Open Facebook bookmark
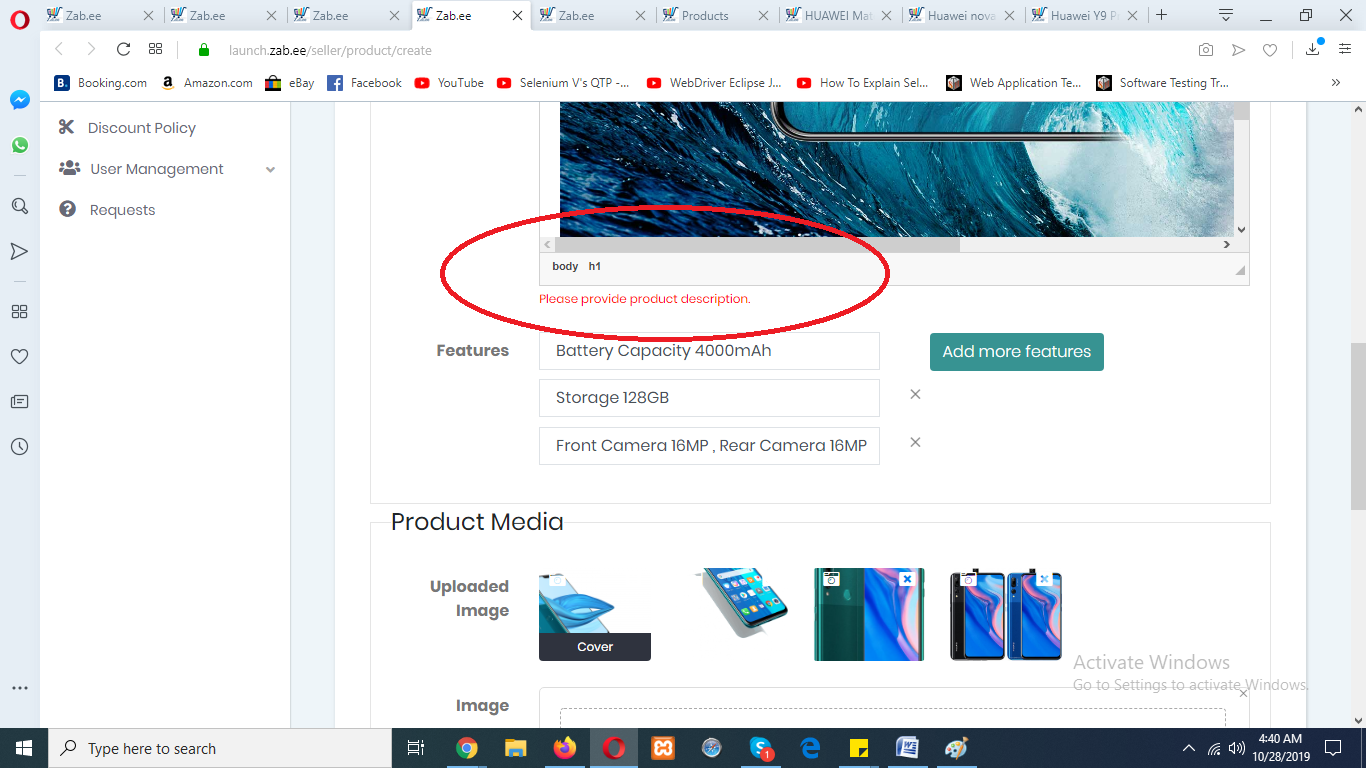The height and width of the screenshot is (768, 1366). pos(365,83)
